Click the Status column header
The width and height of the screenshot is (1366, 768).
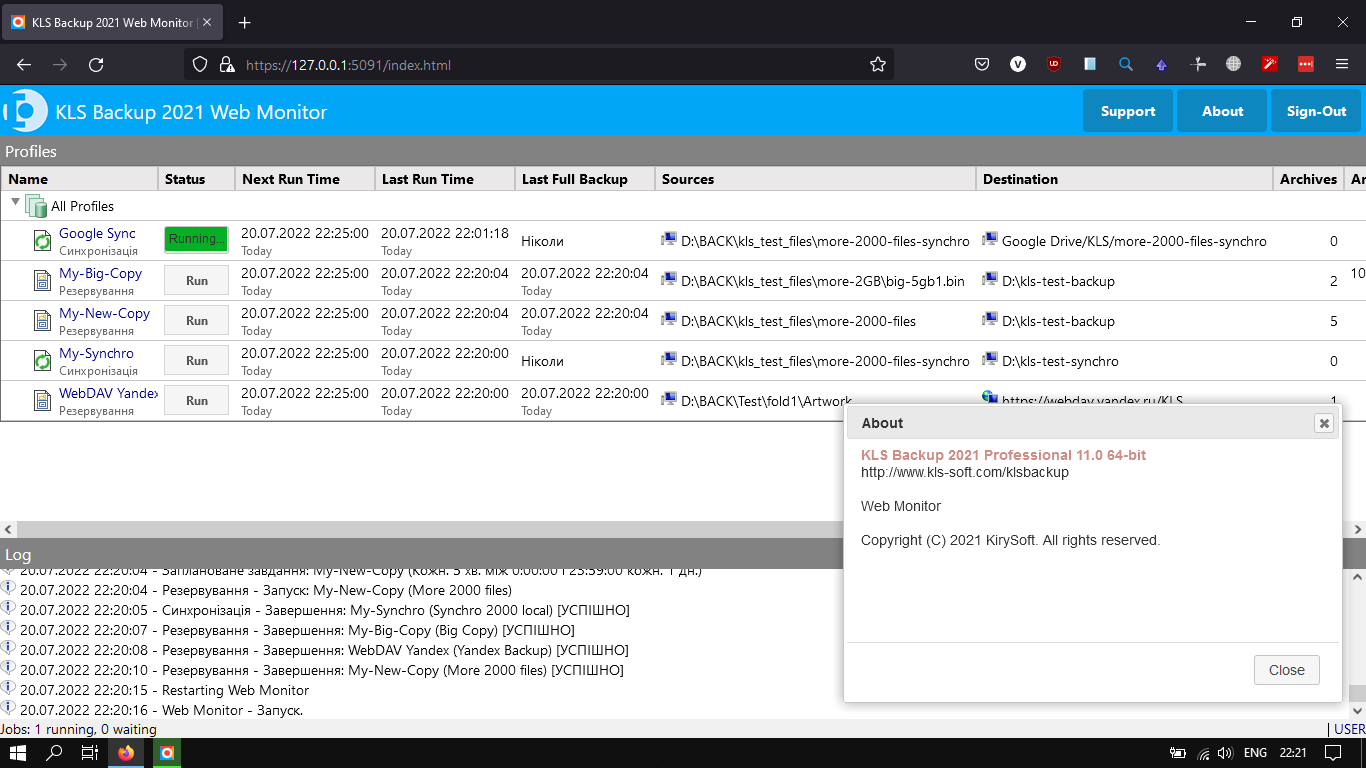[x=196, y=179]
